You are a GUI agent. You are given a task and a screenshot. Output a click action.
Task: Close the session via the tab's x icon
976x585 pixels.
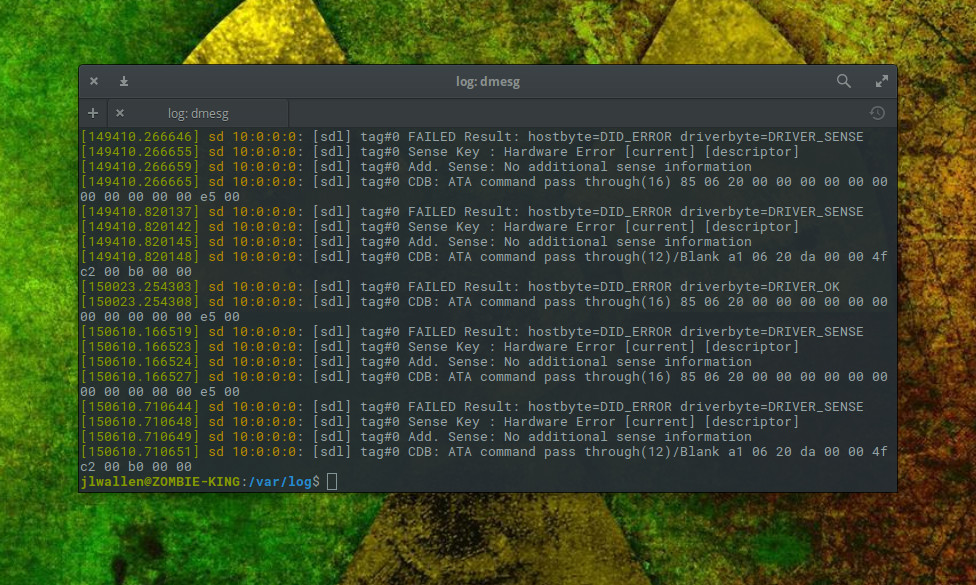coord(120,113)
